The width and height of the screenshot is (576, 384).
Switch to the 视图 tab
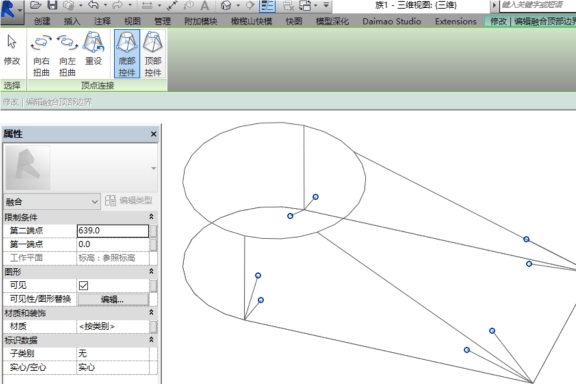132,21
